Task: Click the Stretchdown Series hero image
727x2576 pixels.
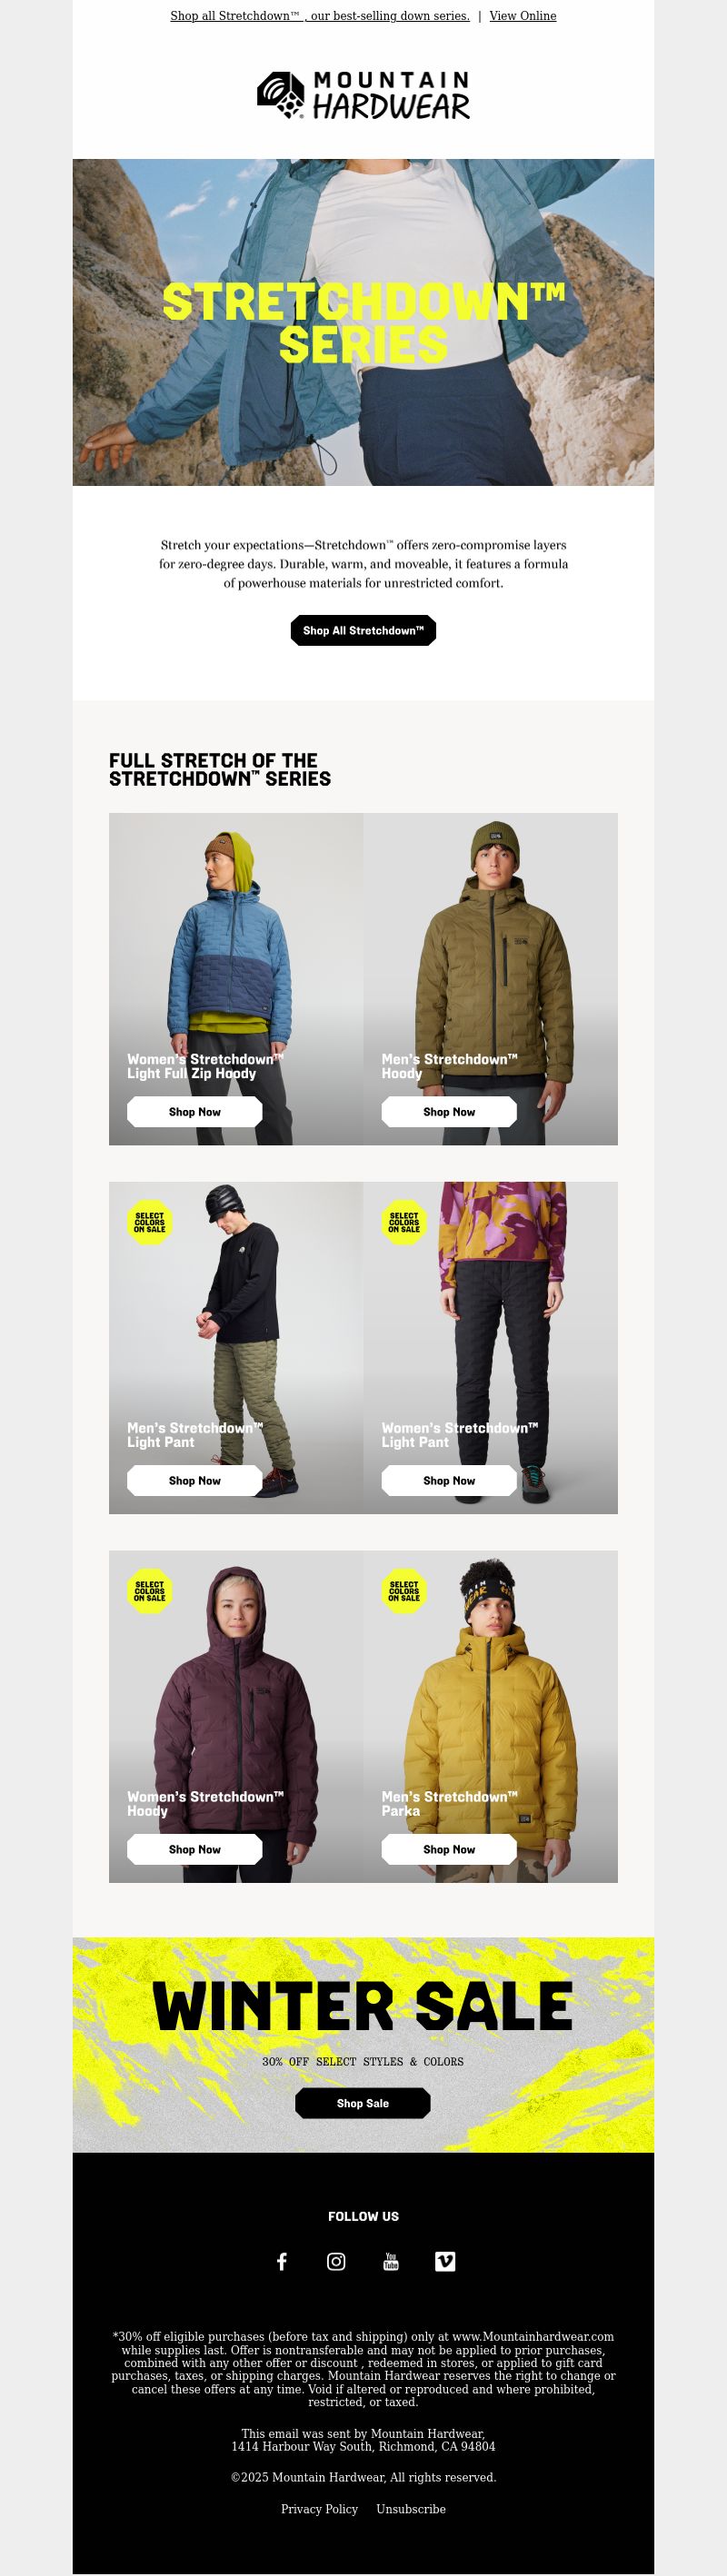Action: click(363, 322)
